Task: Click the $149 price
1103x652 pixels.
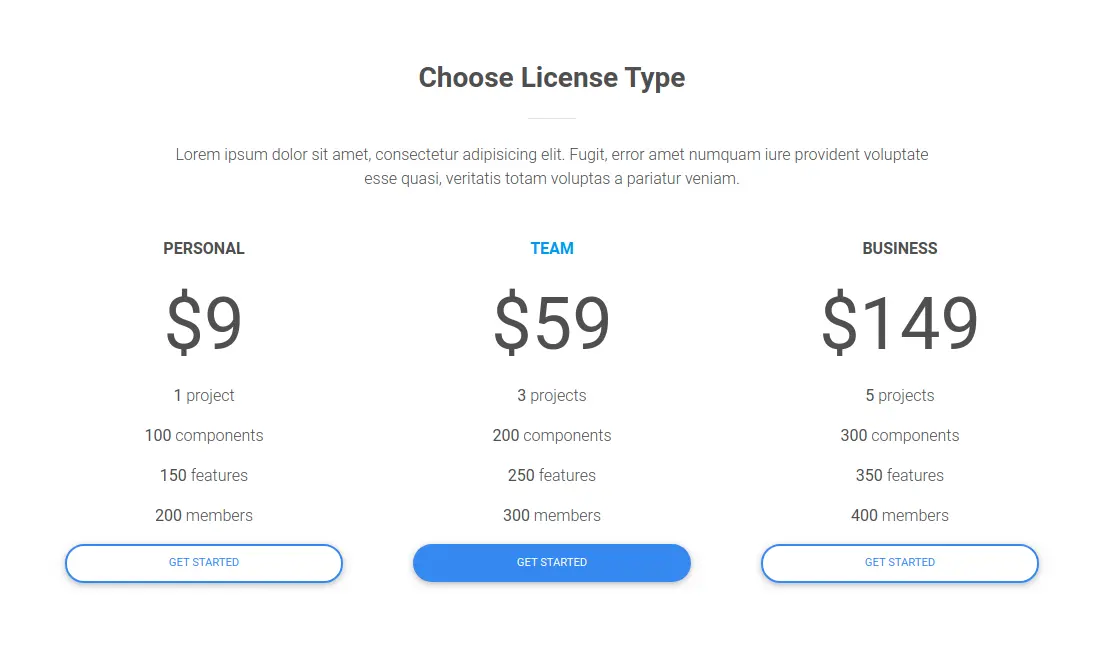Action: [x=899, y=323]
